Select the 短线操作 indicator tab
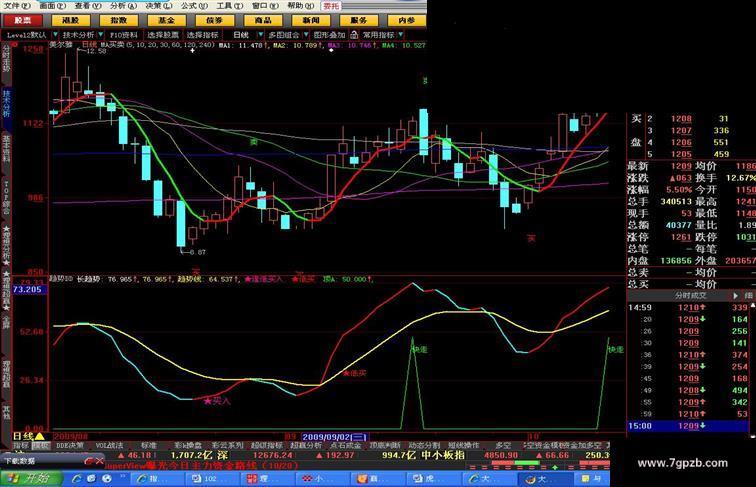 point(463,446)
